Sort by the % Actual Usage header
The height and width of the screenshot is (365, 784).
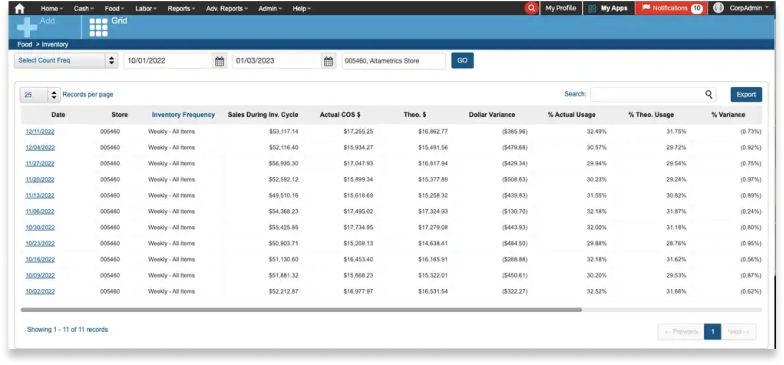[572, 114]
